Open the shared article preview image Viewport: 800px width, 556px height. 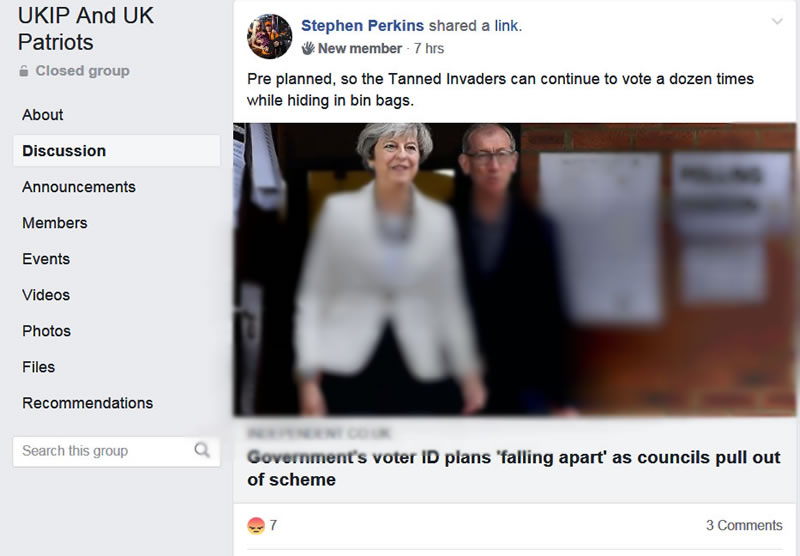515,269
